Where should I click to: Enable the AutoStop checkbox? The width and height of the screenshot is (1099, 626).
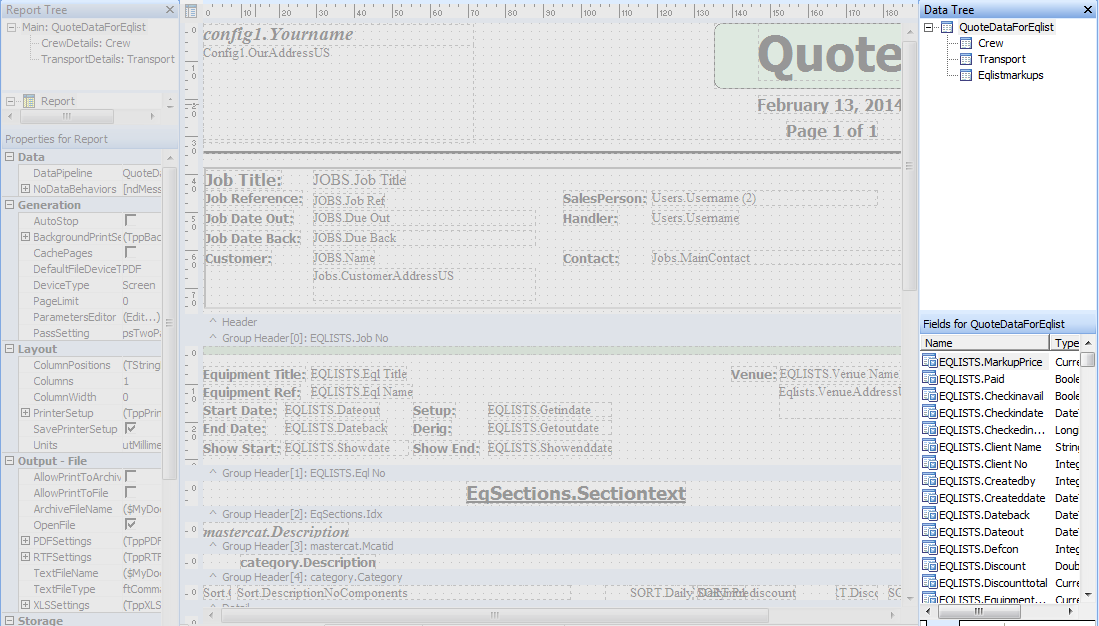pyautogui.click(x=130, y=220)
